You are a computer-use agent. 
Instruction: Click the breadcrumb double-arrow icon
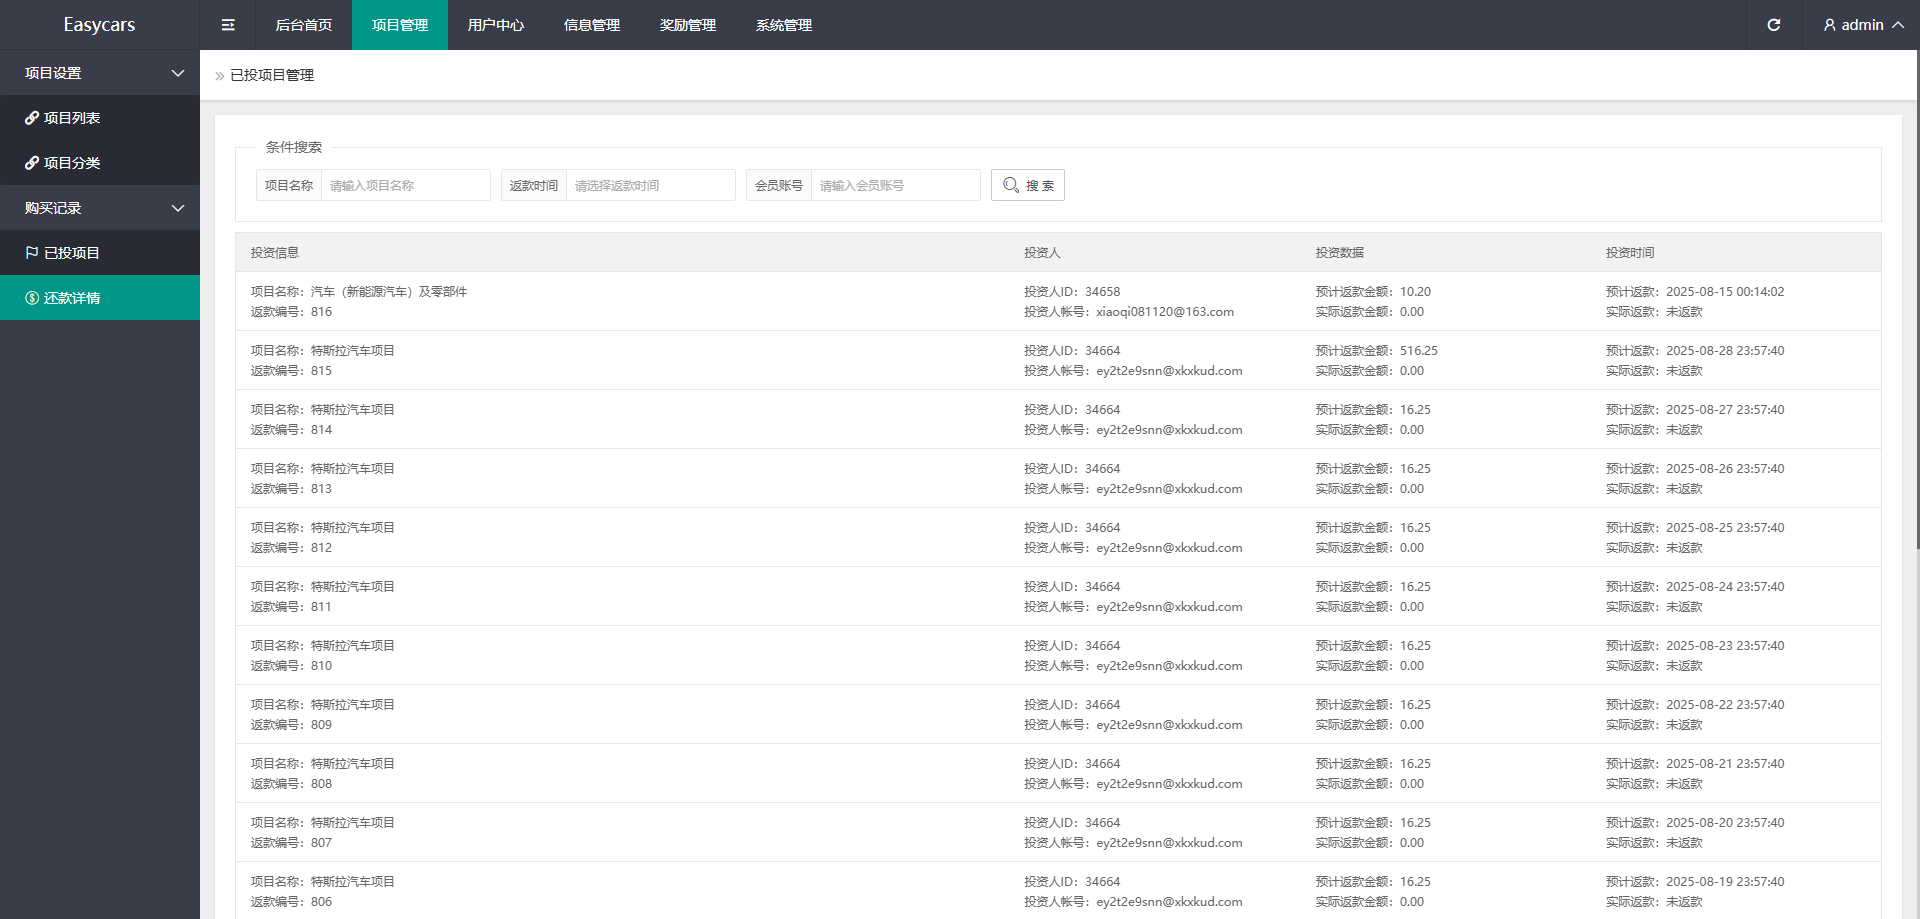pyautogui.click(x=220, y=76)
